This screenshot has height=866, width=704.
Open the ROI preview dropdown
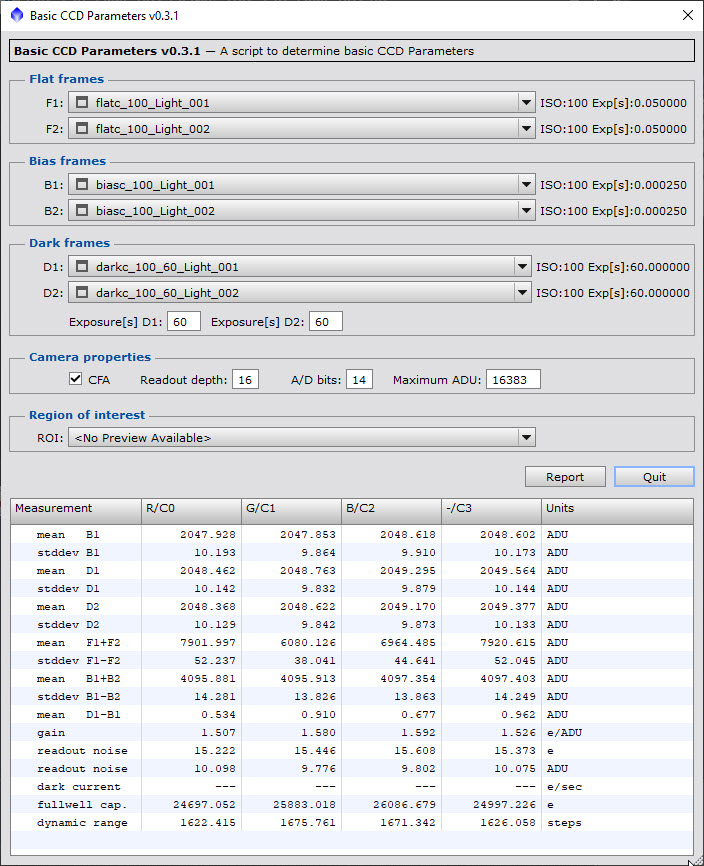point(301,437)
